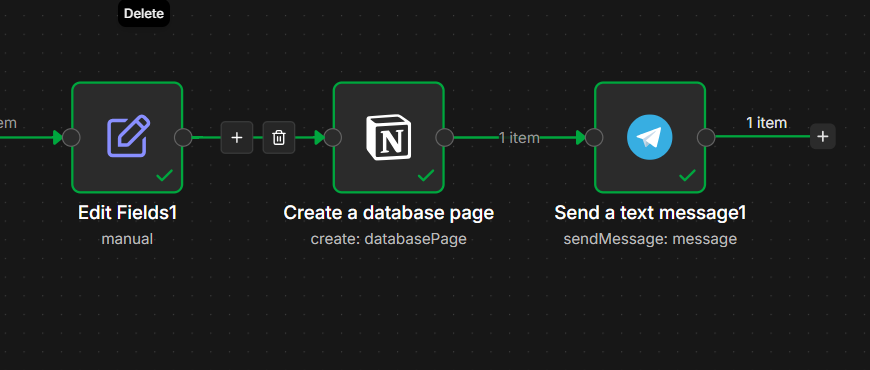Click the Notion node success checkmark

coord(426,176)
